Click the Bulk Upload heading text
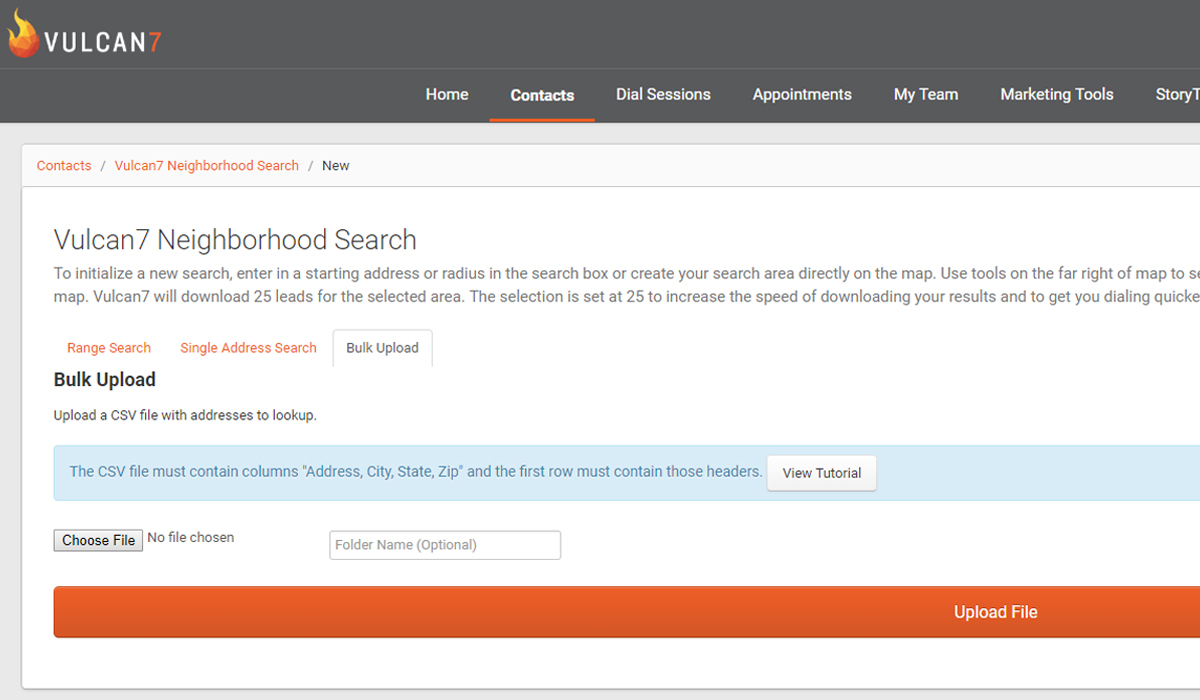Image resolution: width=1200 pixels, height=700 pixels. pos(105,380)
